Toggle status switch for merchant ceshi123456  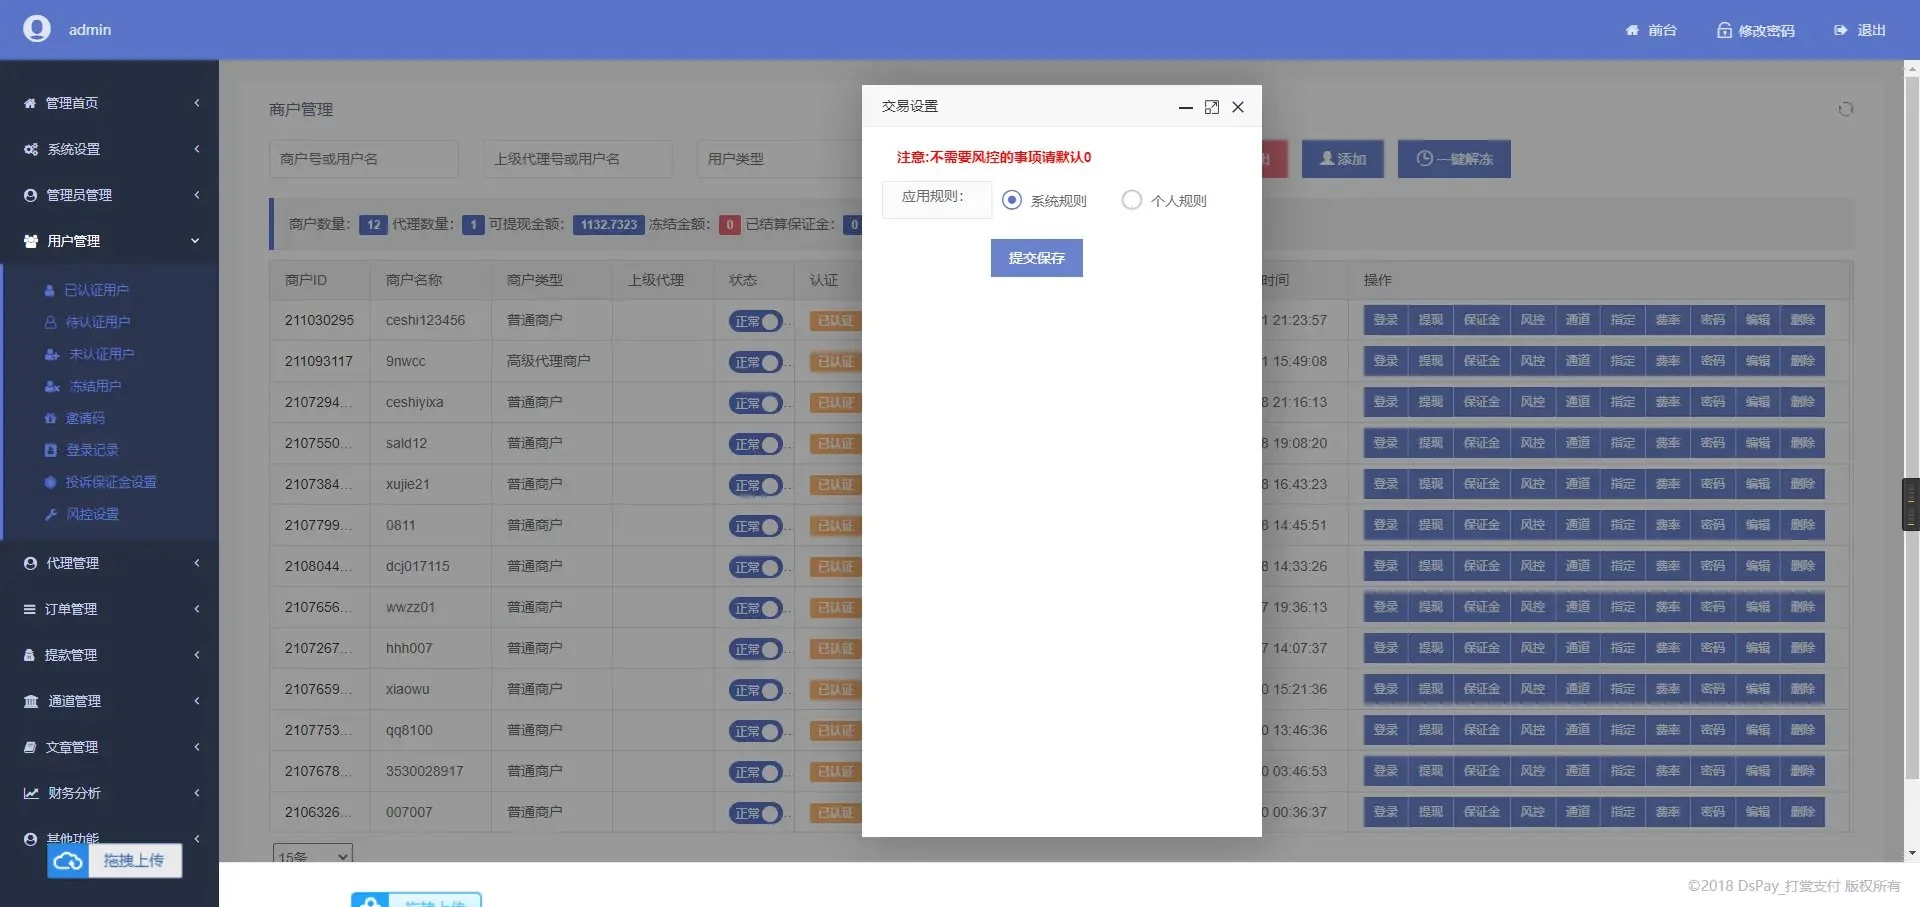click(755, 321)
